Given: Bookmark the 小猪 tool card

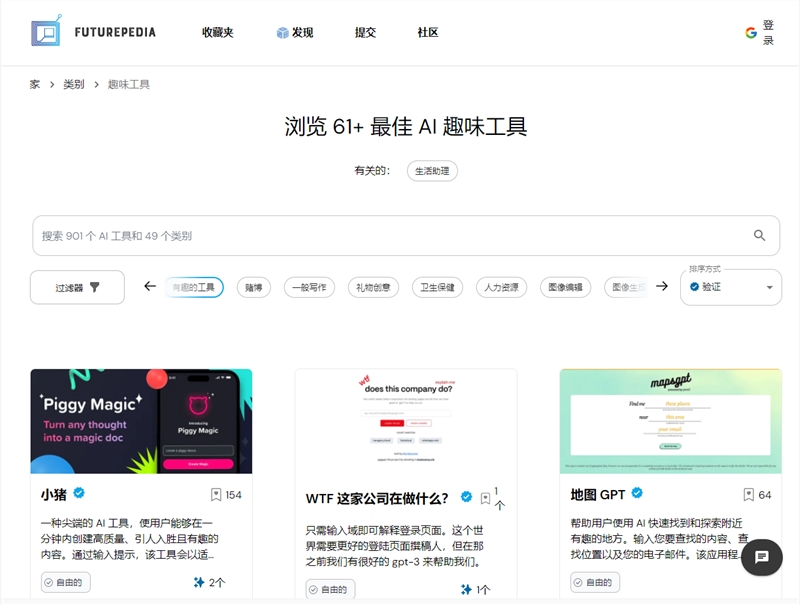Looking at the screenshot, I should click(216, 495).
